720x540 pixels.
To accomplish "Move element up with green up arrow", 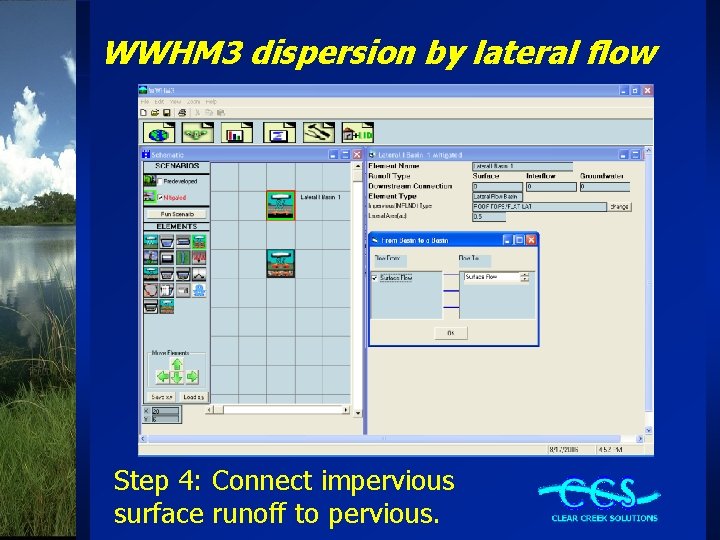I will 177,364.
